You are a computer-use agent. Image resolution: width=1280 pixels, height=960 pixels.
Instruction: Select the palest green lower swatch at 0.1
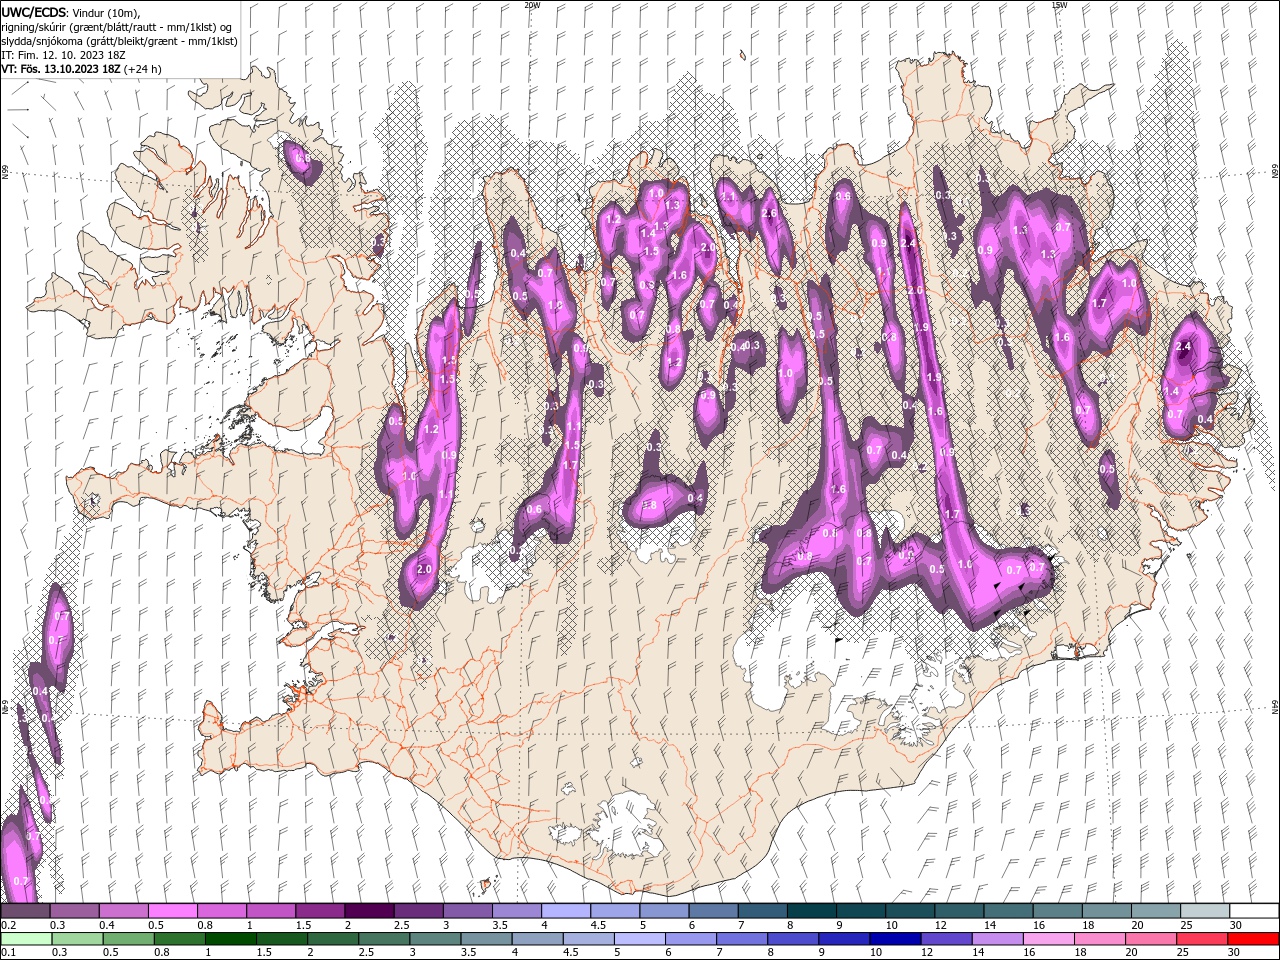coord(25,939)
